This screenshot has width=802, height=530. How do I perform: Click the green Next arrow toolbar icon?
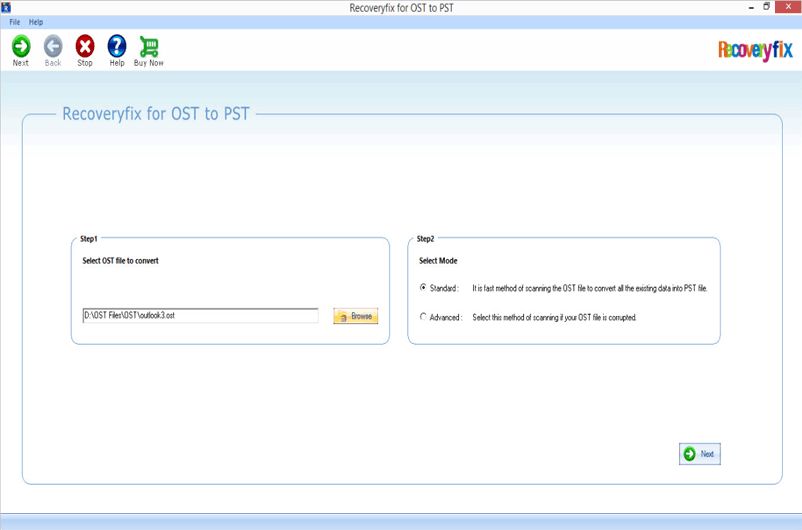pos(21,47)
